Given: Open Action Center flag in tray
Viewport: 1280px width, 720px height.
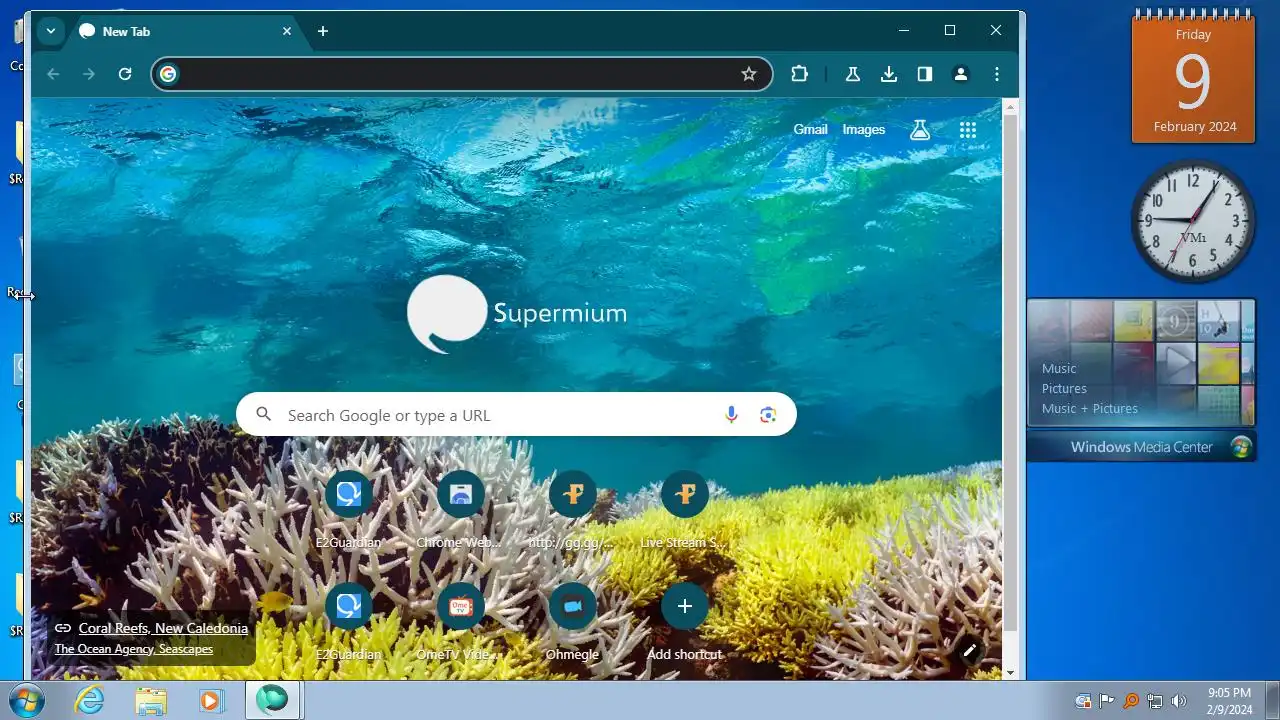Looking at the screenshot, I should pyautogui.click(x=1107, y=701).
